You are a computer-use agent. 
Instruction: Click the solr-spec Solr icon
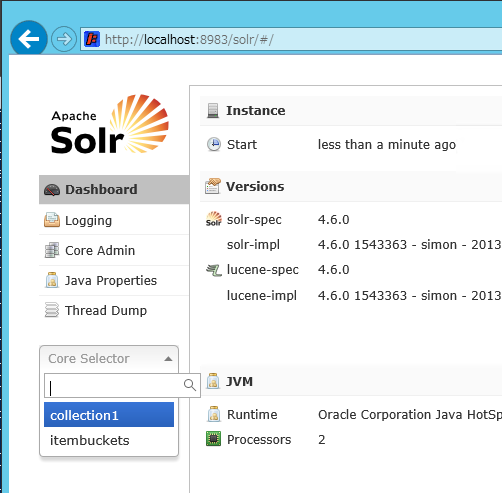213,219
